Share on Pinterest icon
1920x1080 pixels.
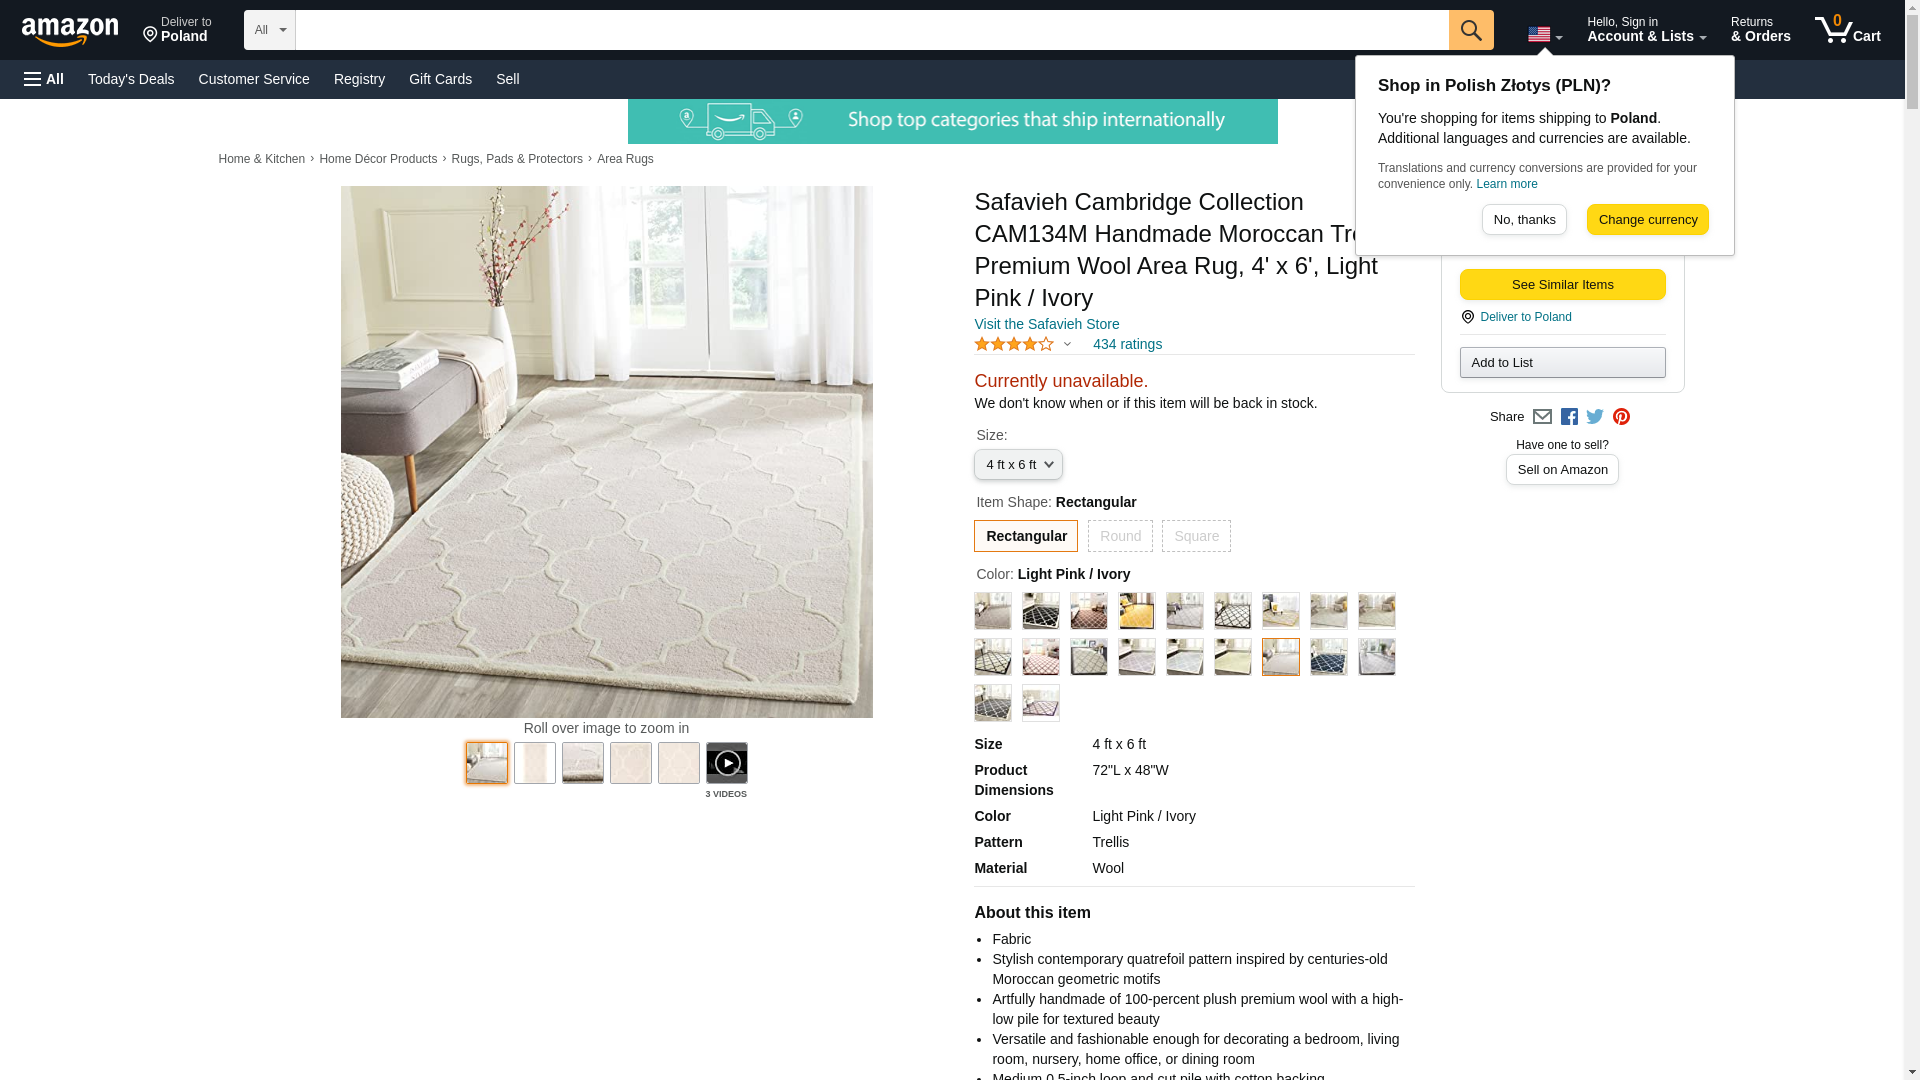1621,417
